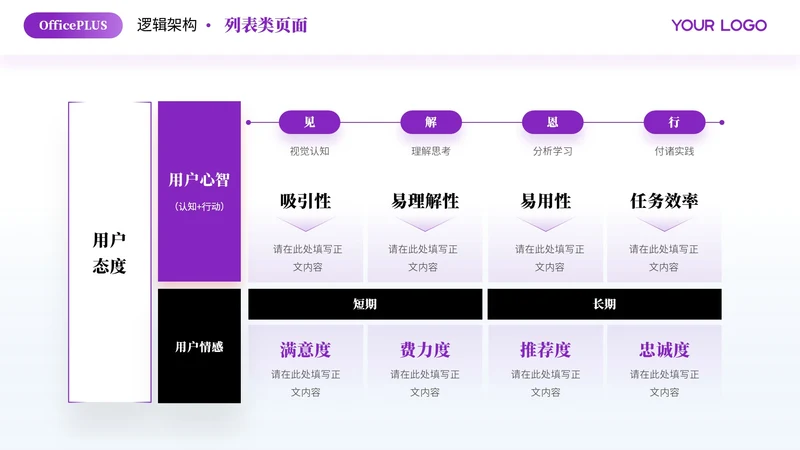Select the 易用性 heading

tap(545, 201)
